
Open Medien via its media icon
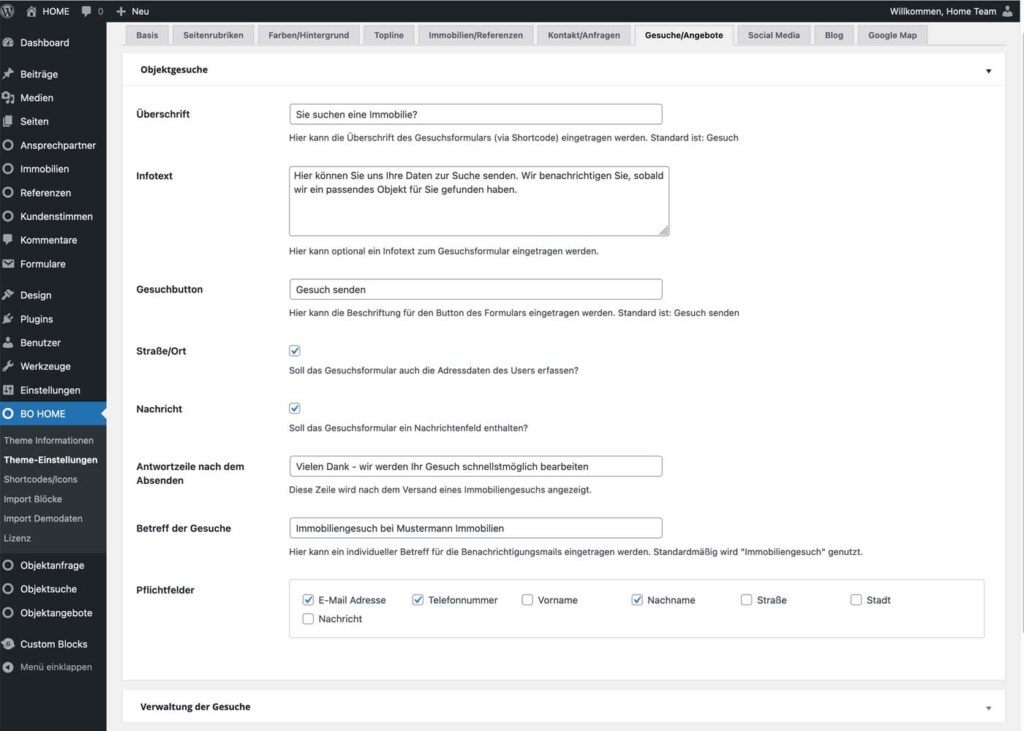[x=9, y=98]
